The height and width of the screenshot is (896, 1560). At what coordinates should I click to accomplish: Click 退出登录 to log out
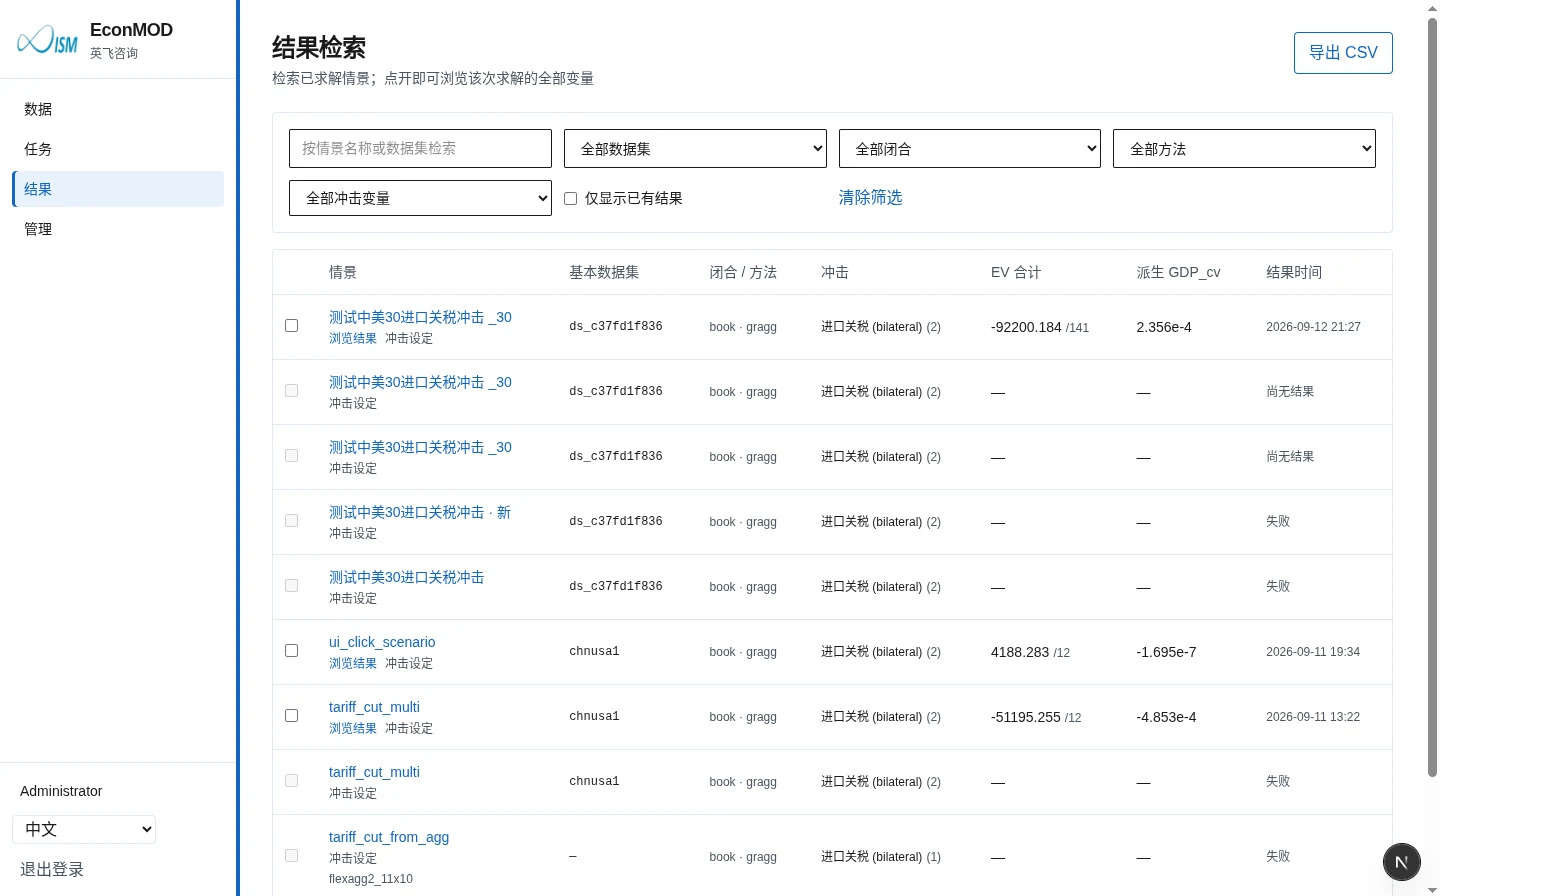52,869
